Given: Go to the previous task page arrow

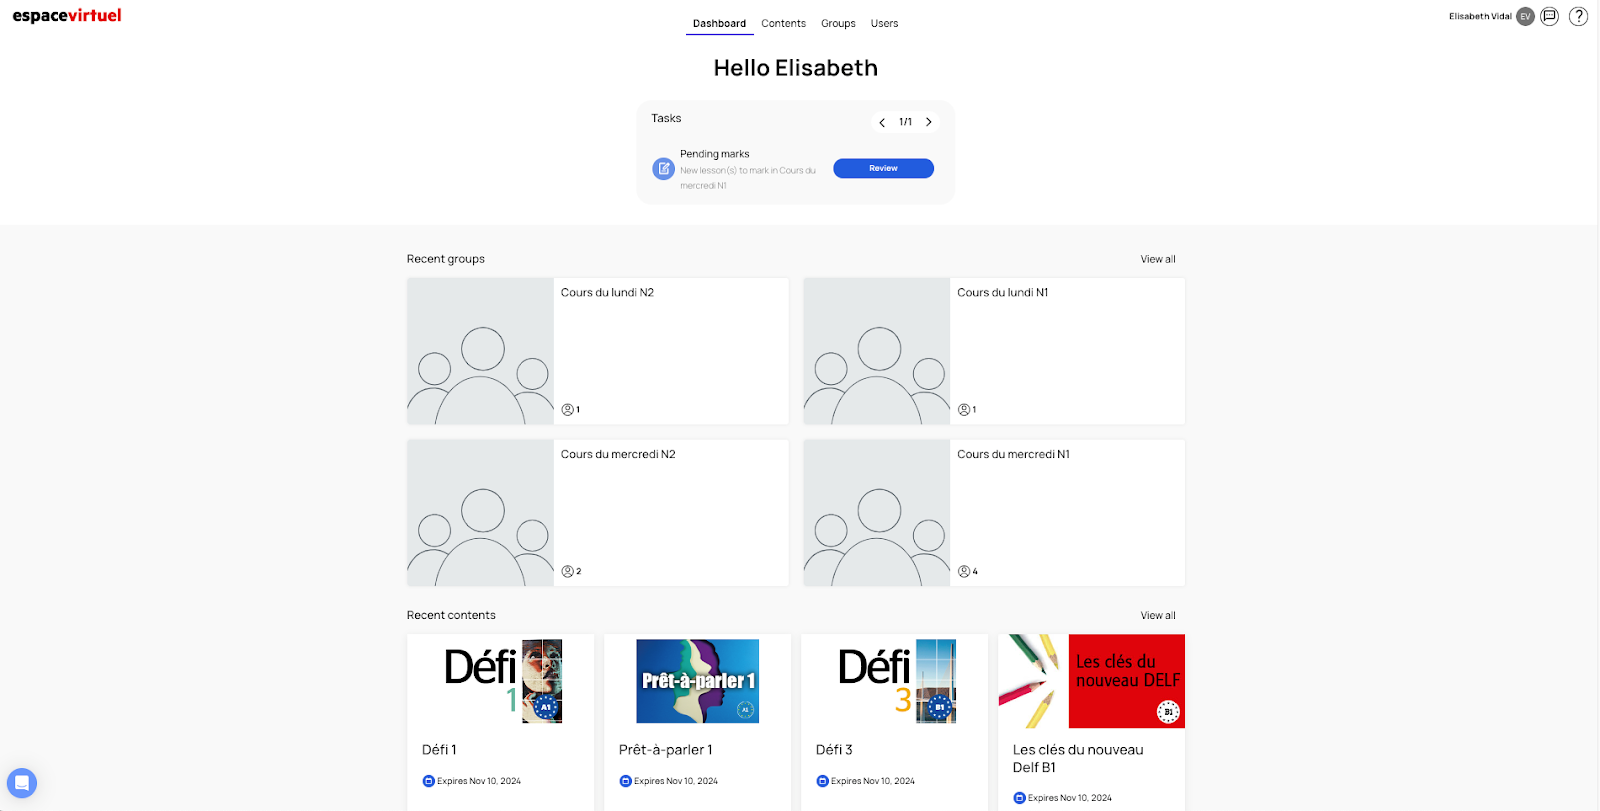Looking at the screenshot, I should tap(882, 122).
